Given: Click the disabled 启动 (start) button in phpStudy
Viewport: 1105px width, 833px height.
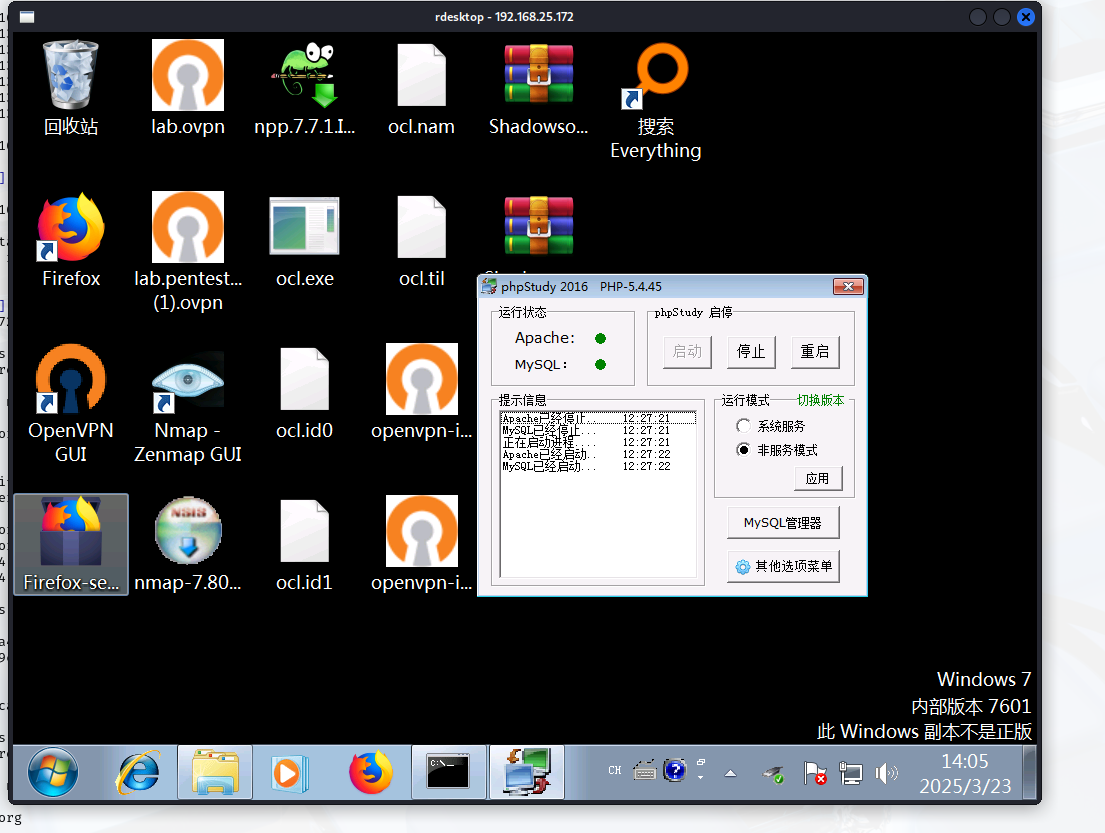Looking at the screenshot, I should [687, 352].
